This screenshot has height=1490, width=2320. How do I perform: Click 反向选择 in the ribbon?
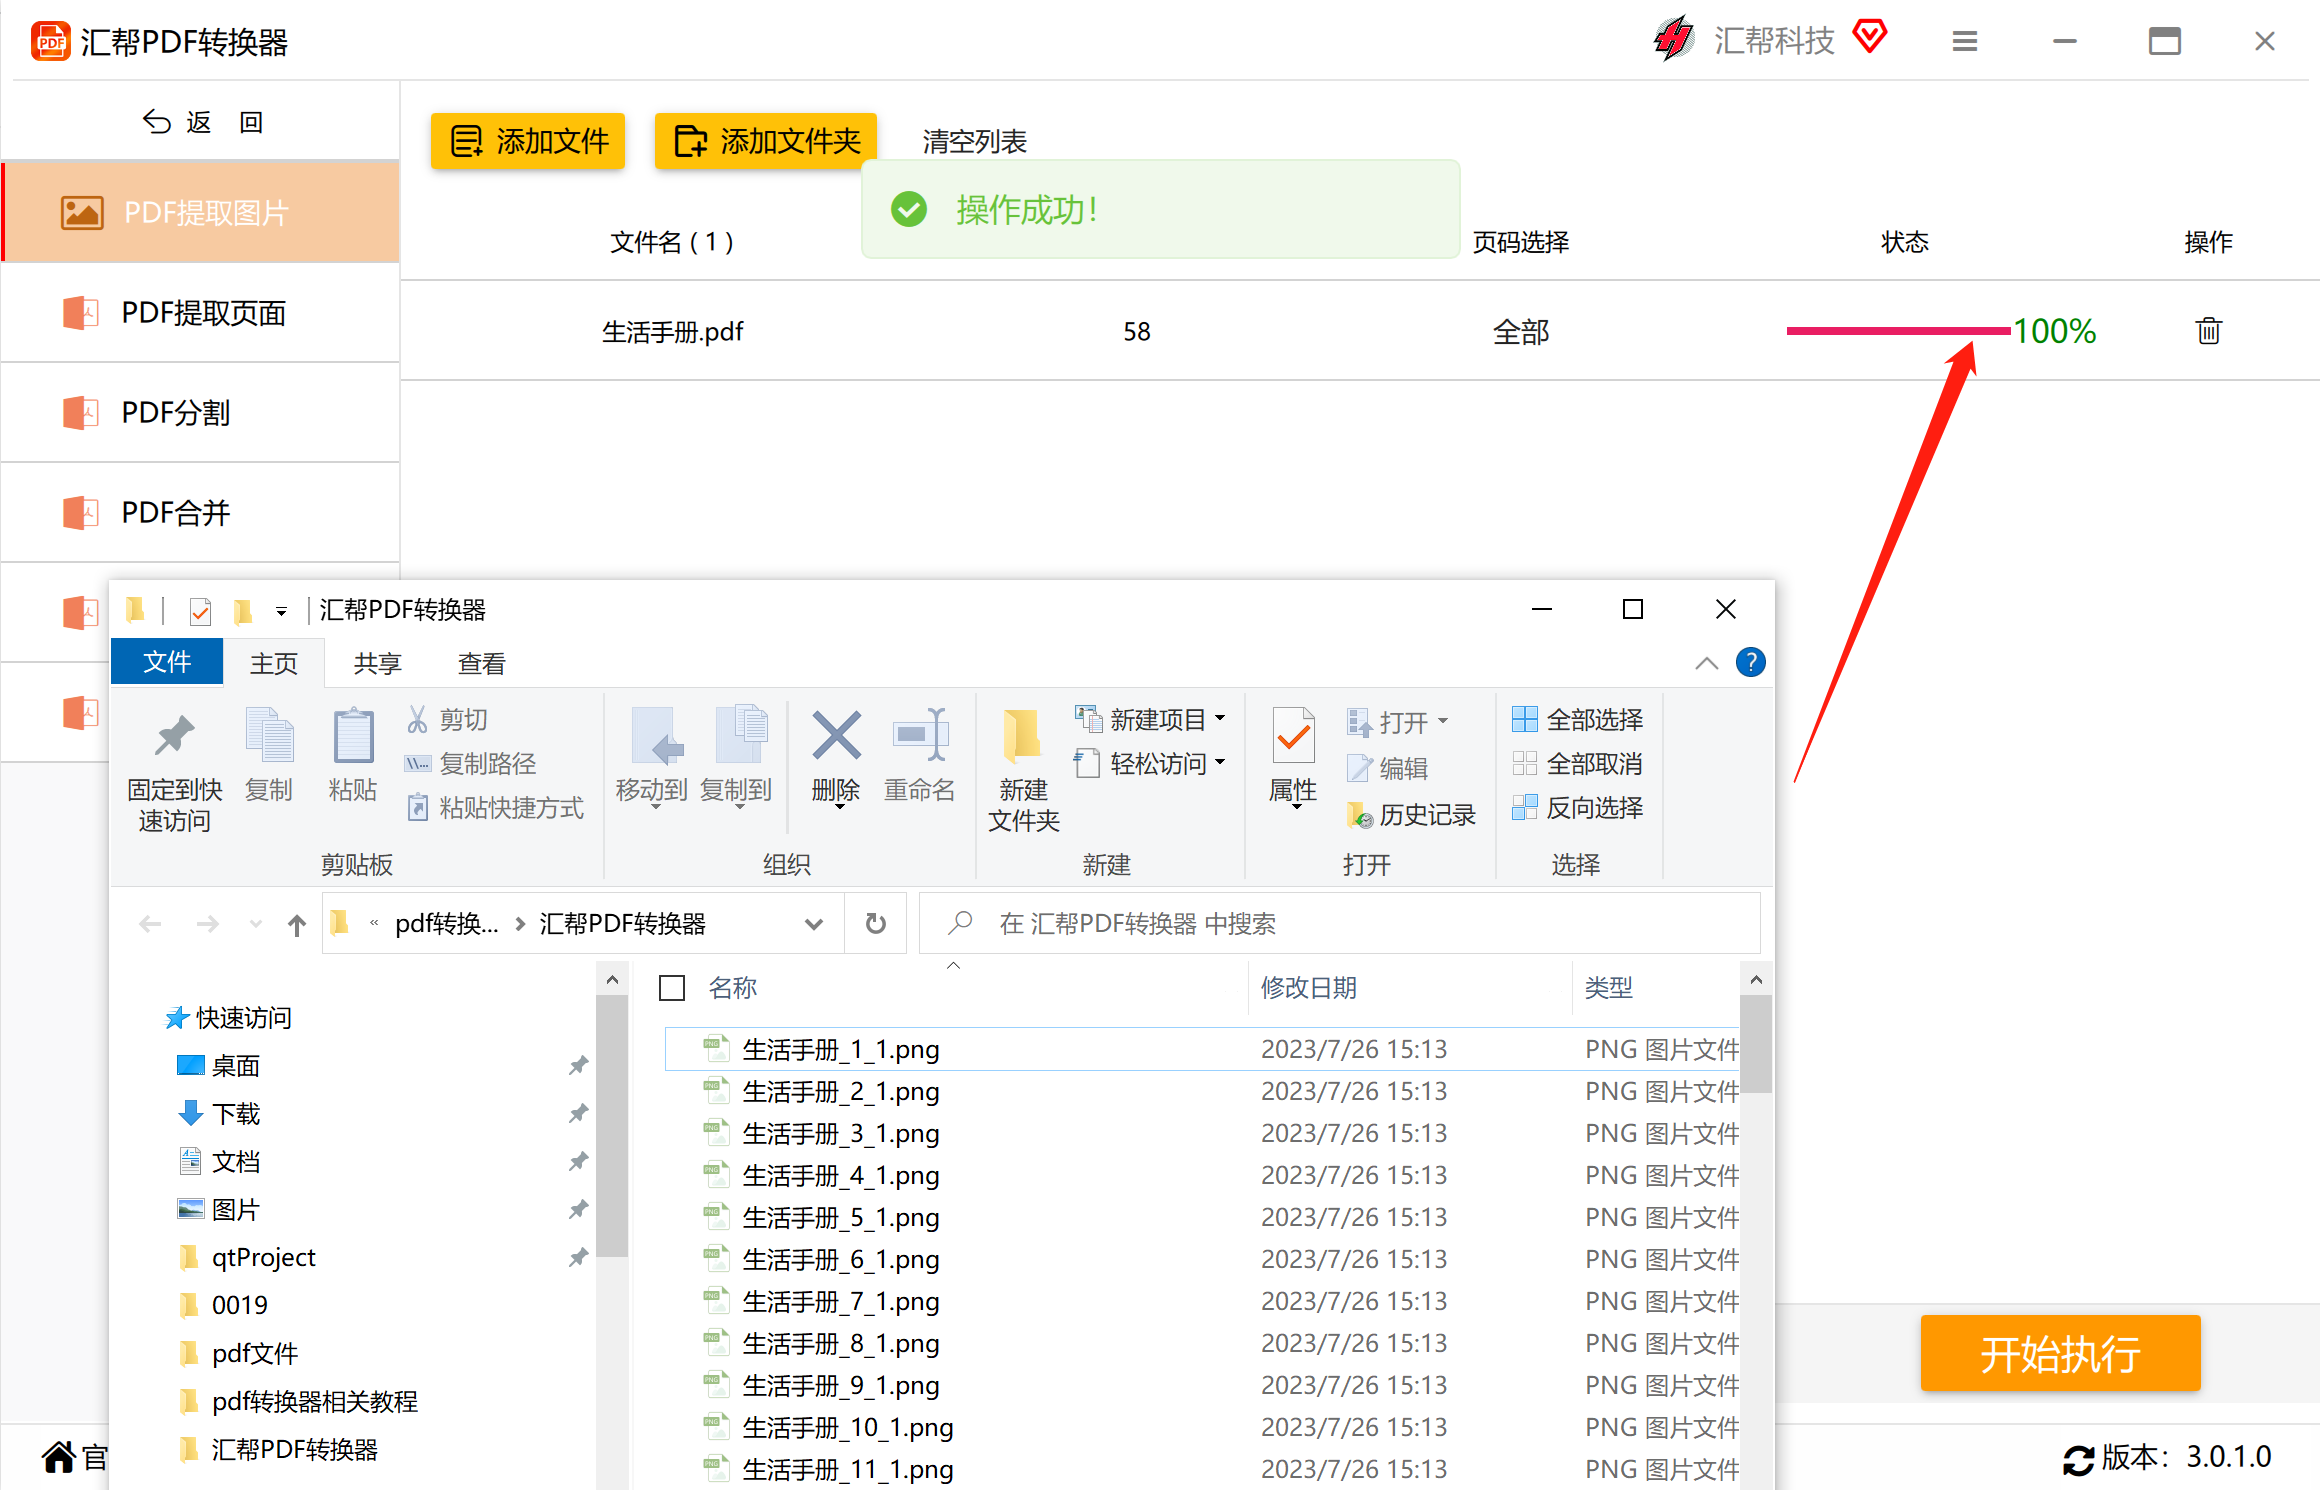[1578, 807]
